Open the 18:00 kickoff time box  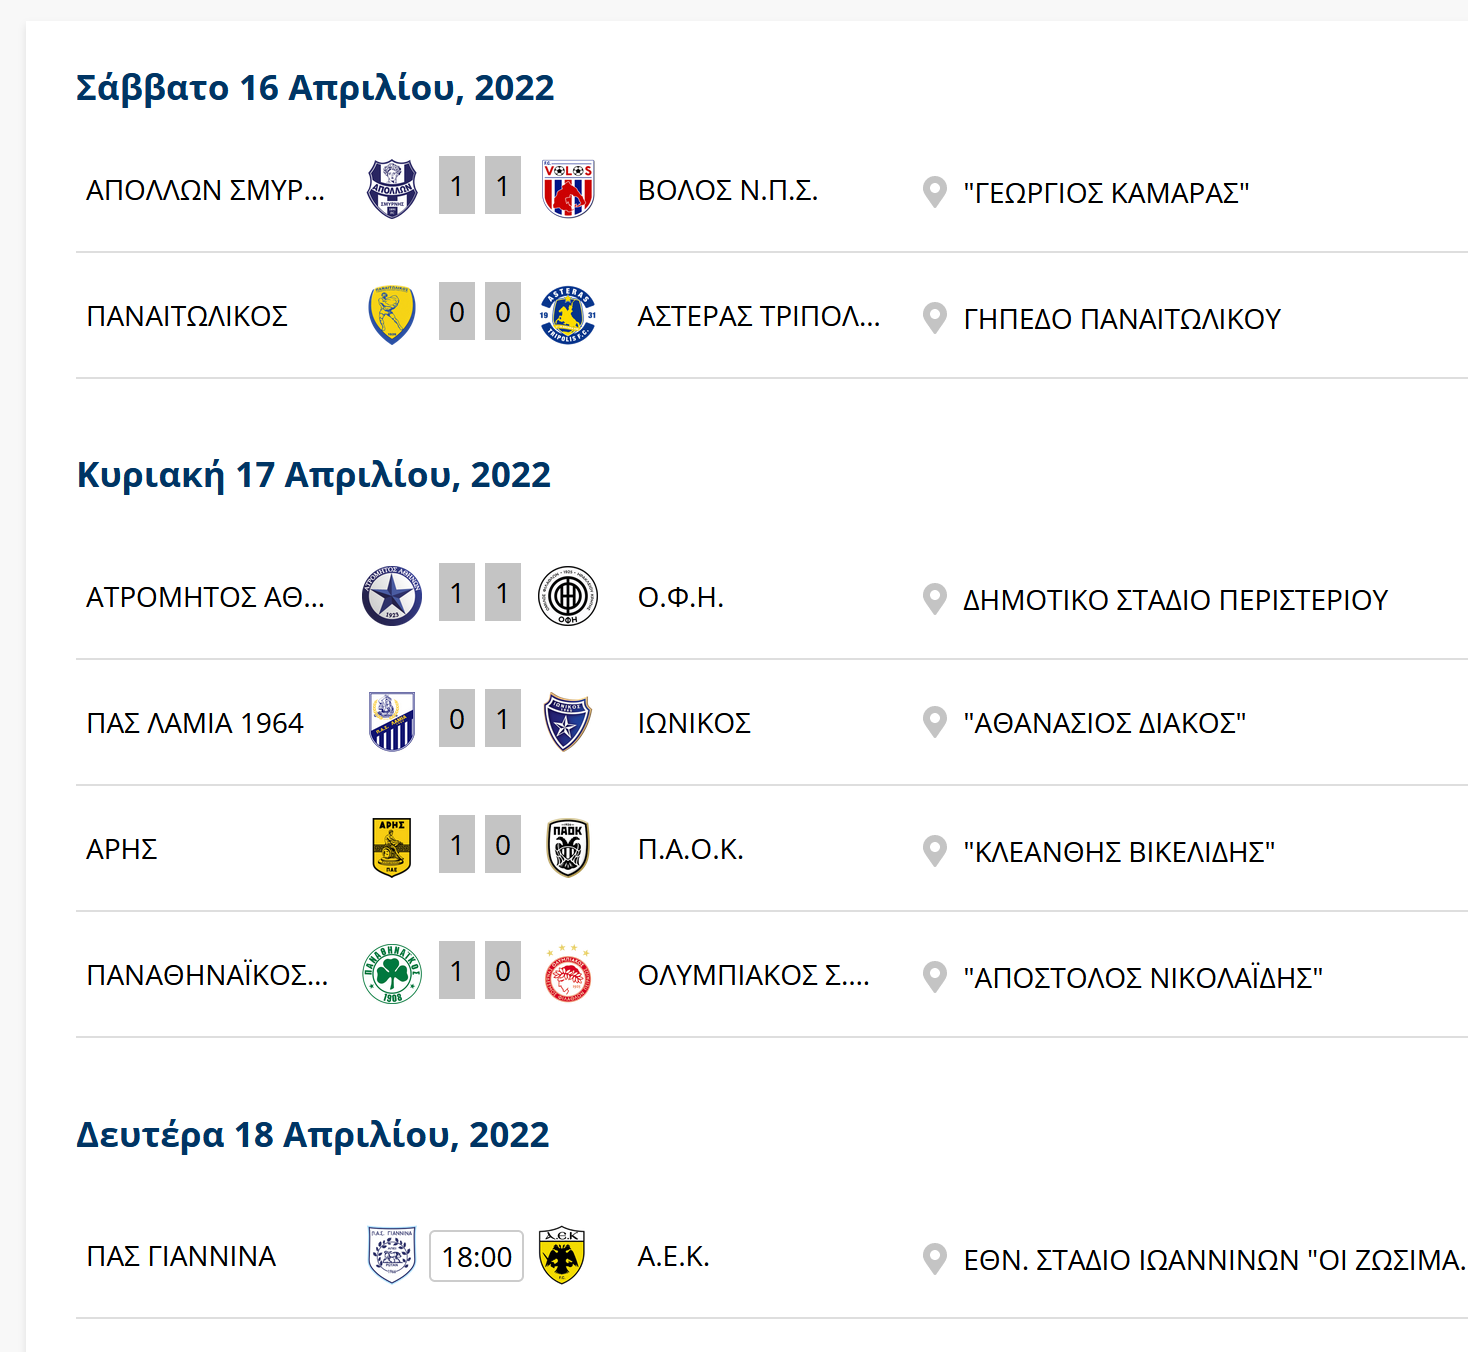pos(477,1256)
